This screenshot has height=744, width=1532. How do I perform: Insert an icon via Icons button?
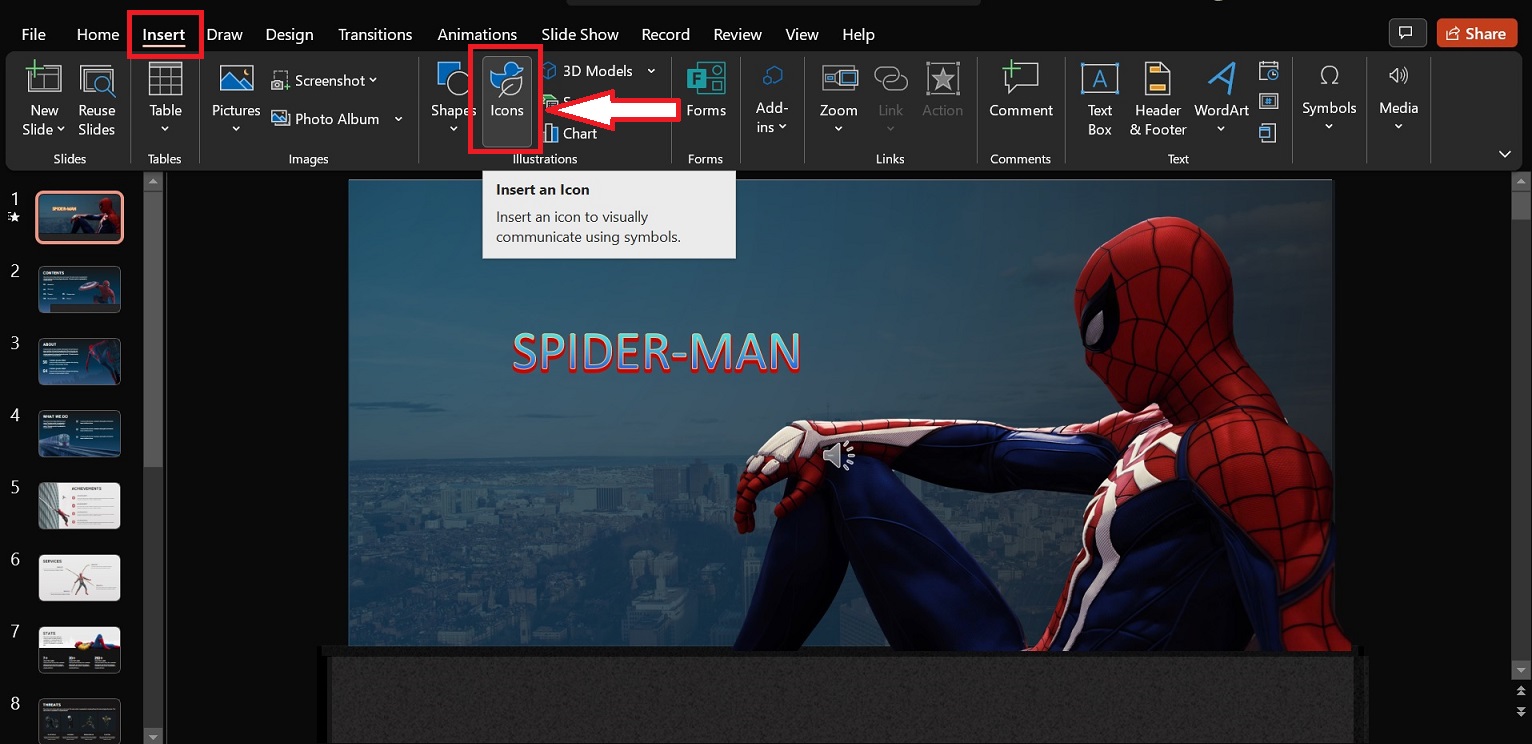click(x=507, y=100)
